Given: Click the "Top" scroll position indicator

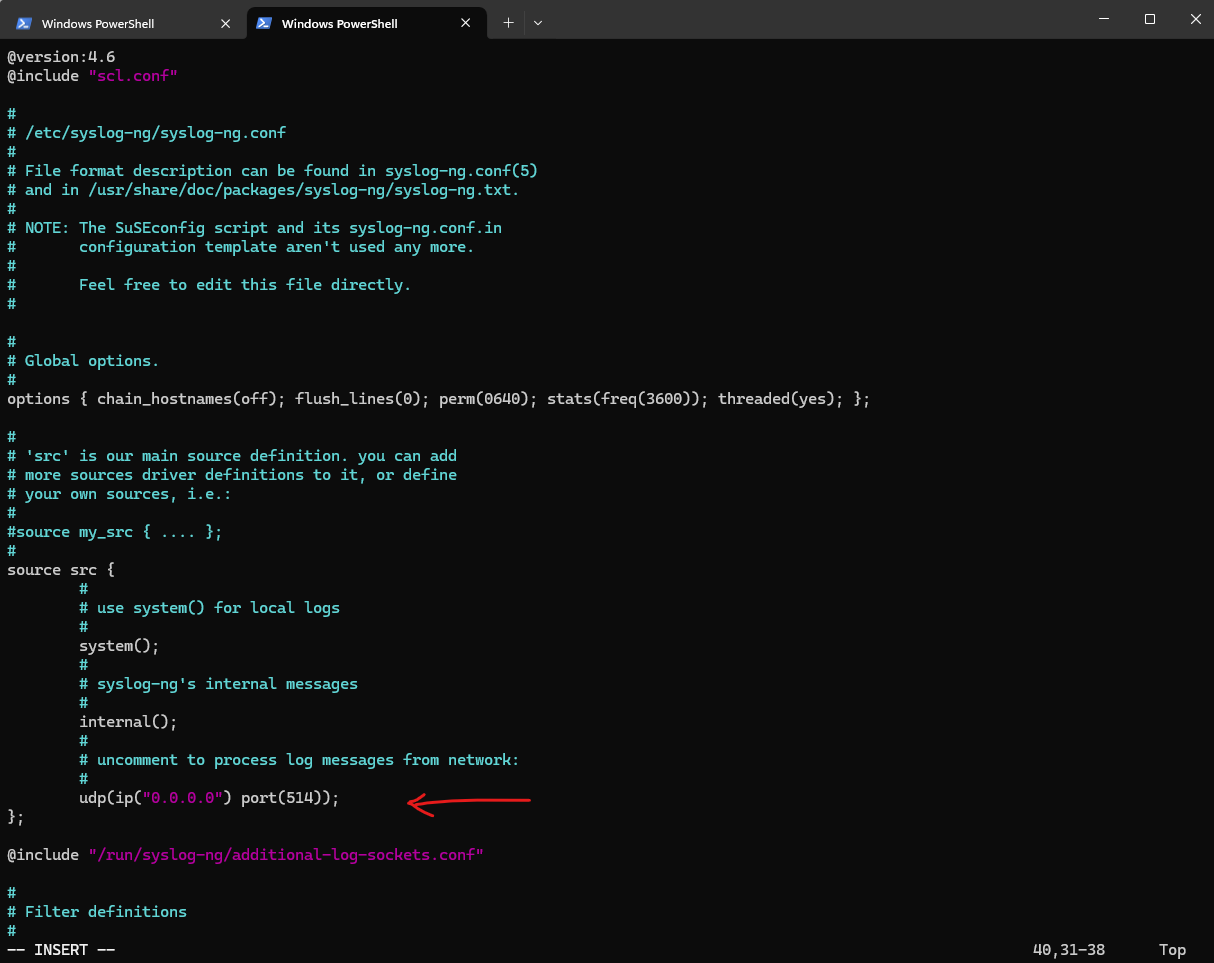Looking at the screenshot, I should click(1173, 950).
